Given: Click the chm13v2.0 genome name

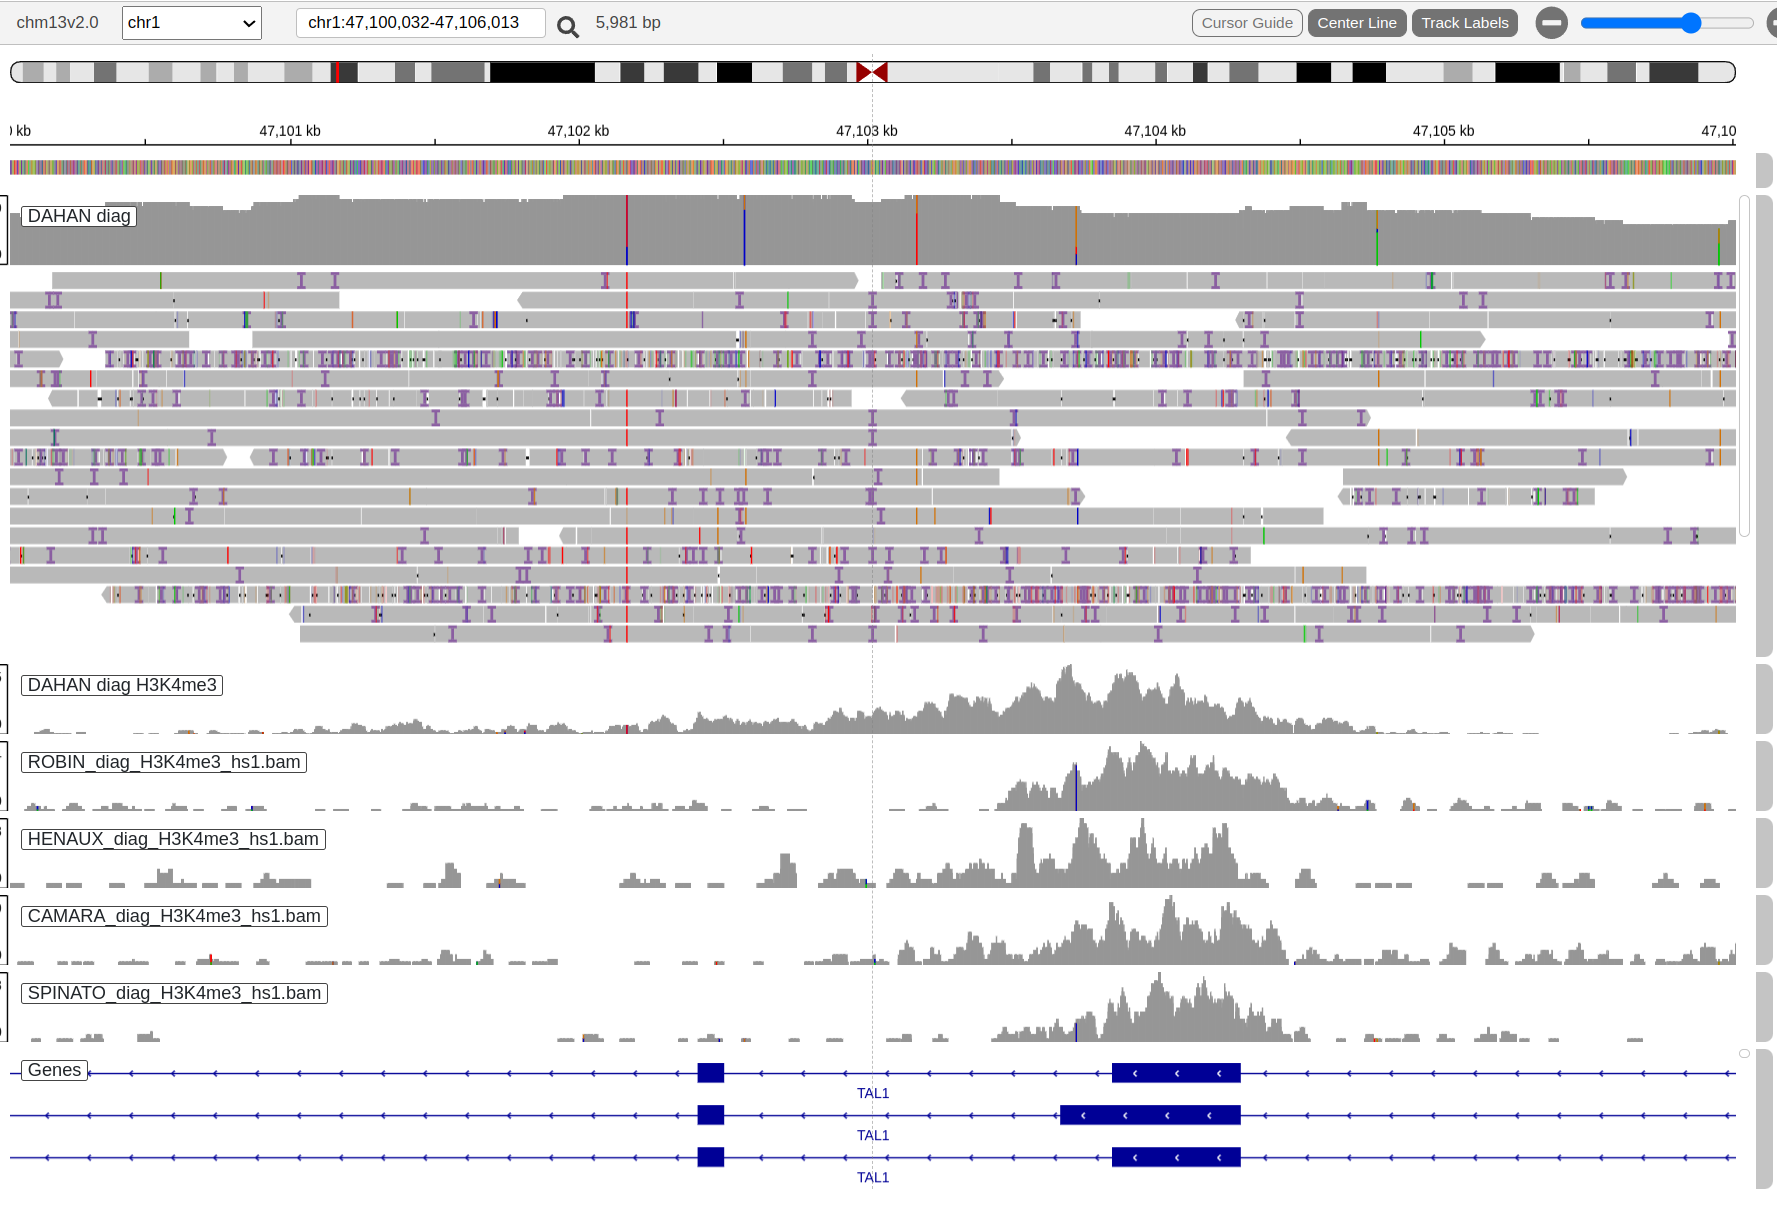Looking at the screenshot, I should click(57, 23).
